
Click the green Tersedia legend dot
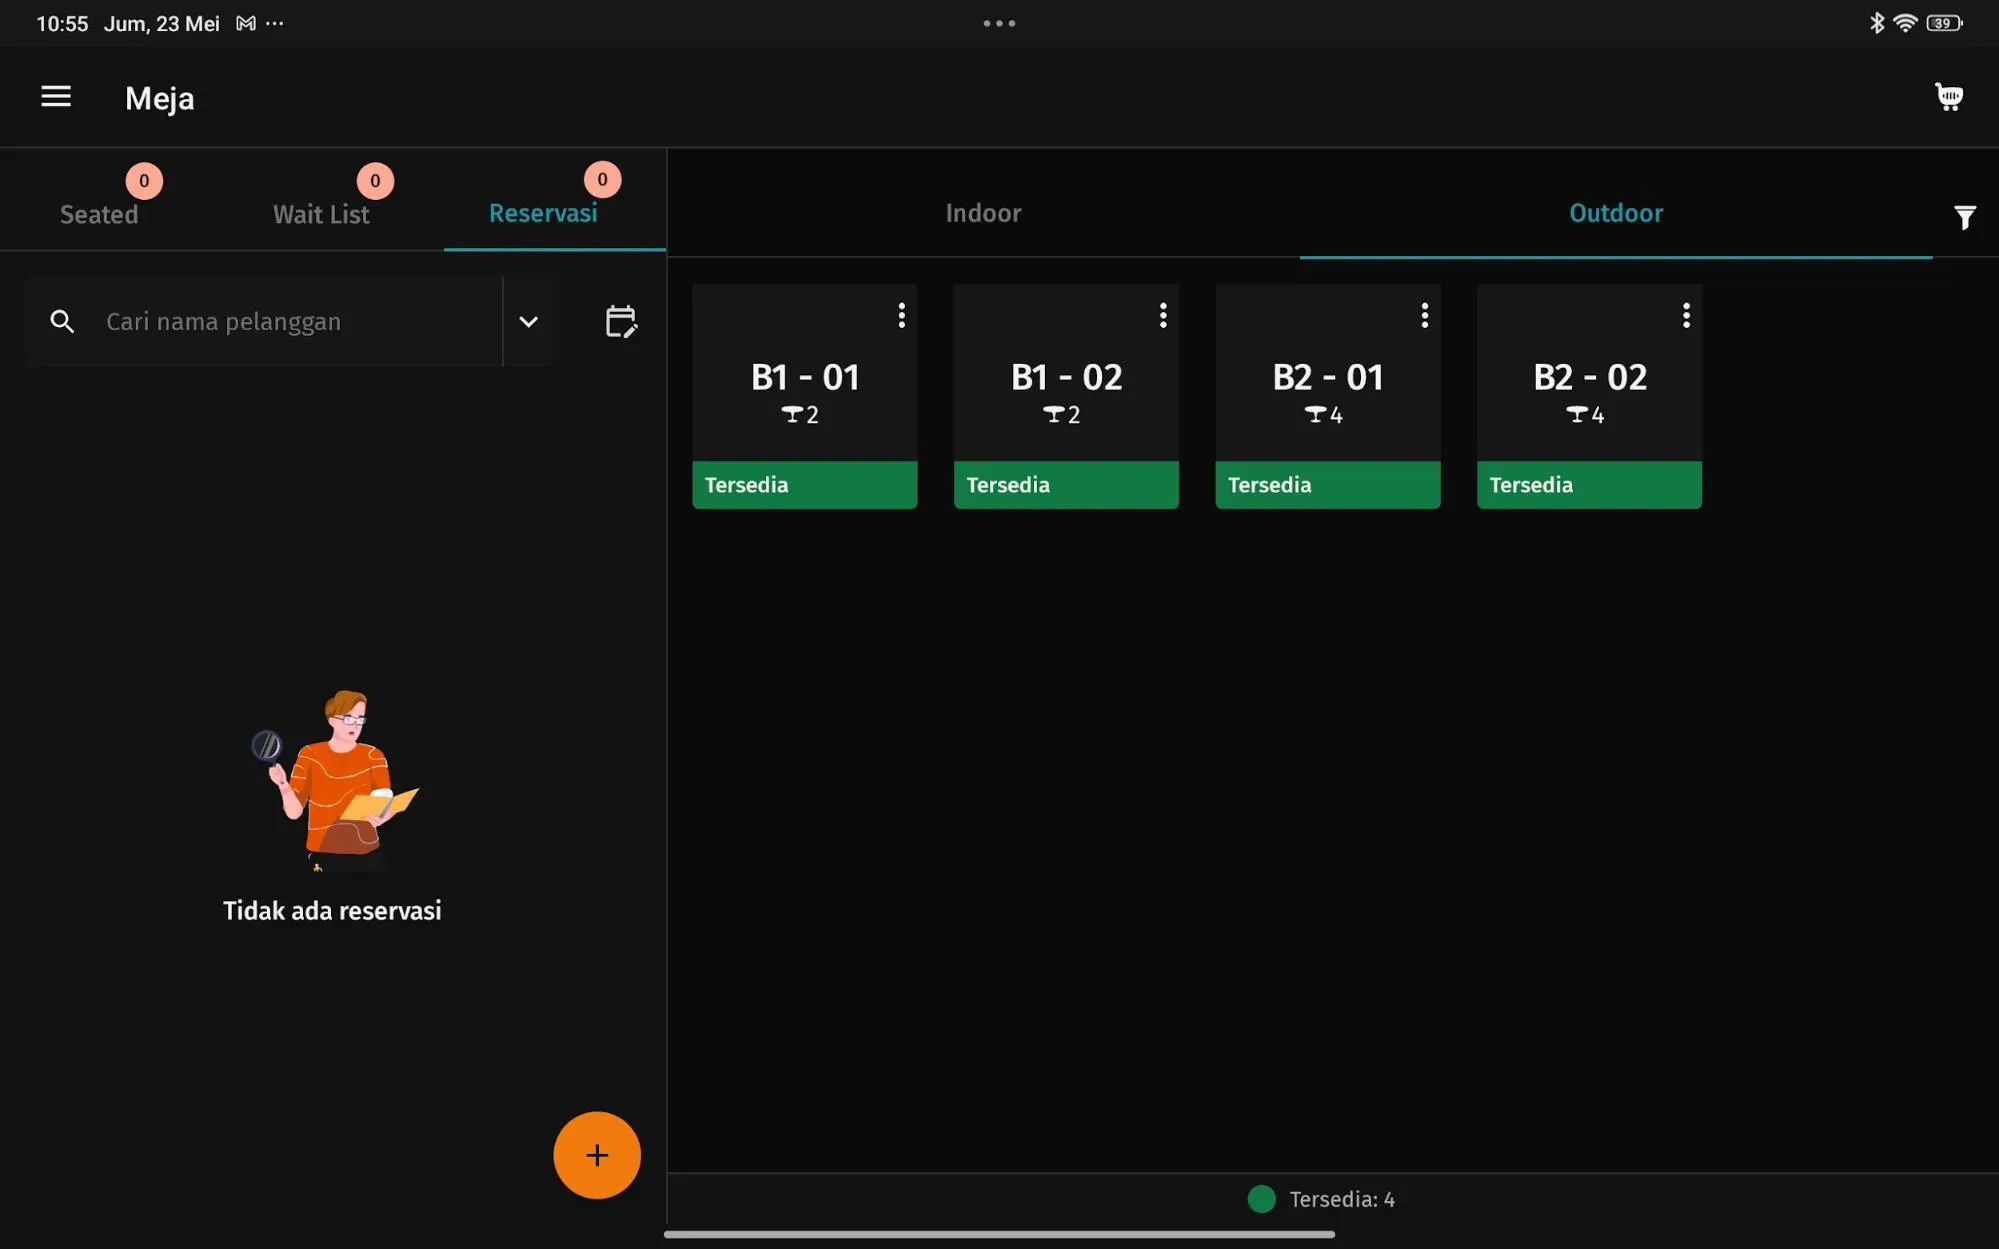click(x=1261, y=1199)
